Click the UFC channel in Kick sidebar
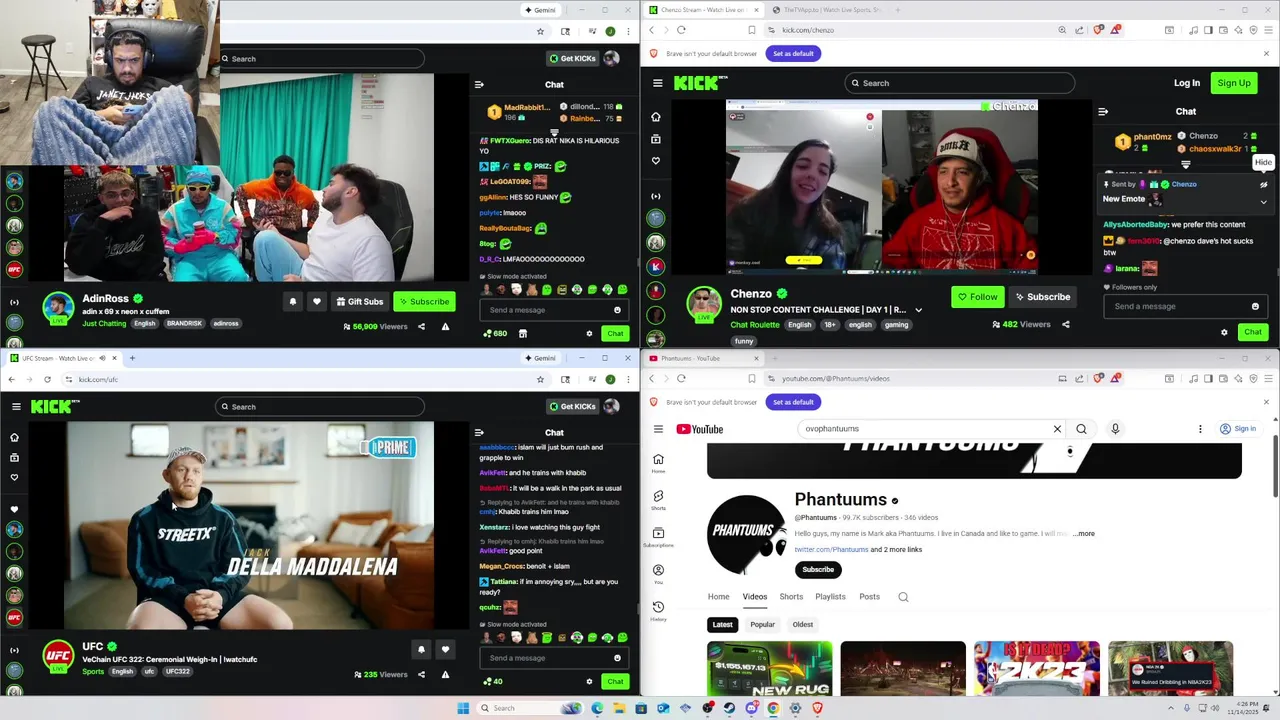The image size is (1280, 720). click(x=14, y=617)
